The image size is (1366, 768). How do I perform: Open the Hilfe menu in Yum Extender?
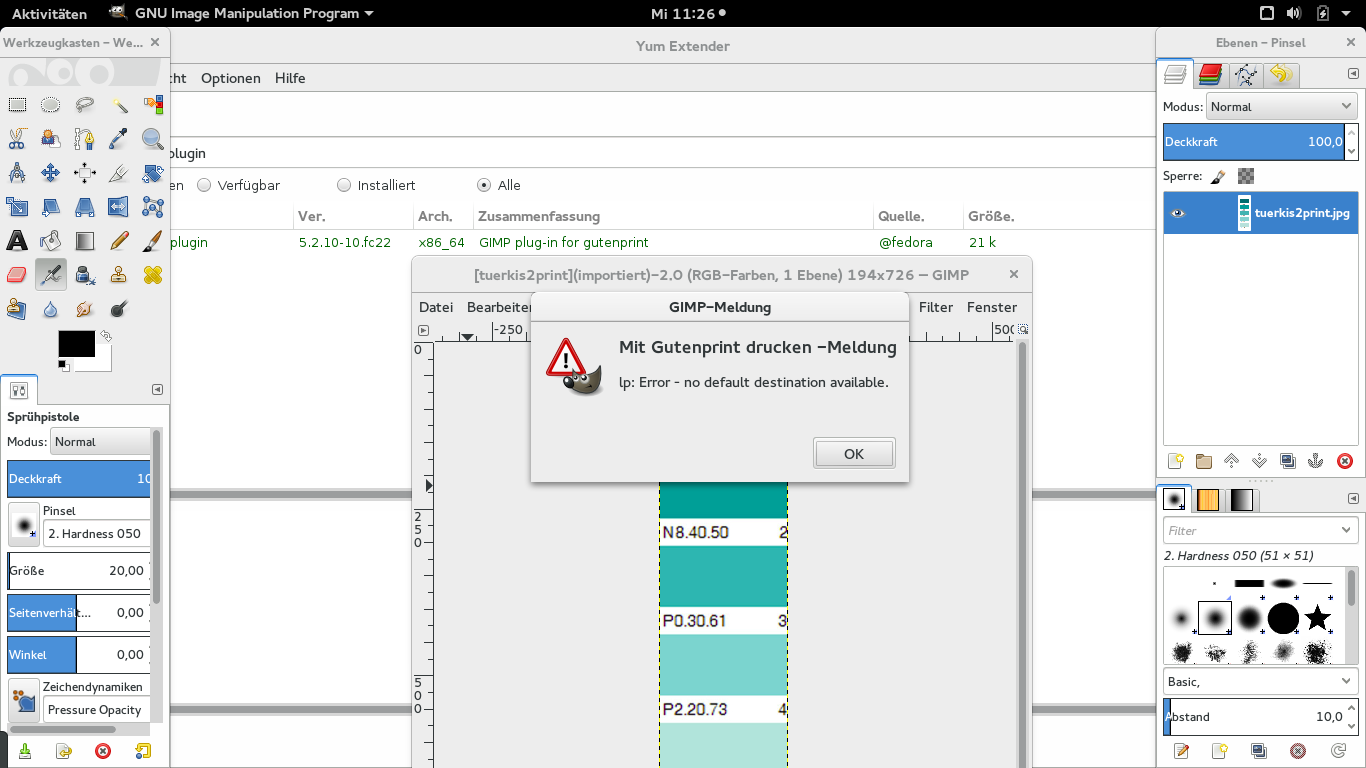290,78
